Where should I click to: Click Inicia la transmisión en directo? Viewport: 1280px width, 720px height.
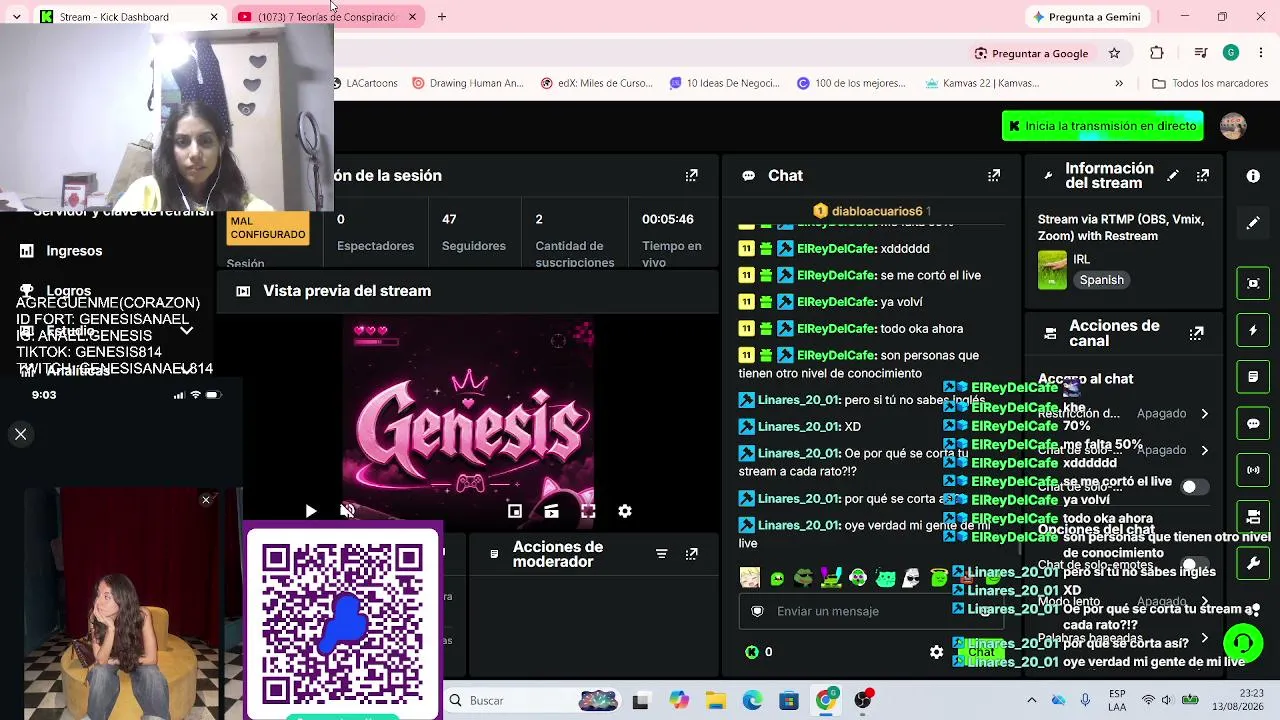click(x=1102, y=126)
